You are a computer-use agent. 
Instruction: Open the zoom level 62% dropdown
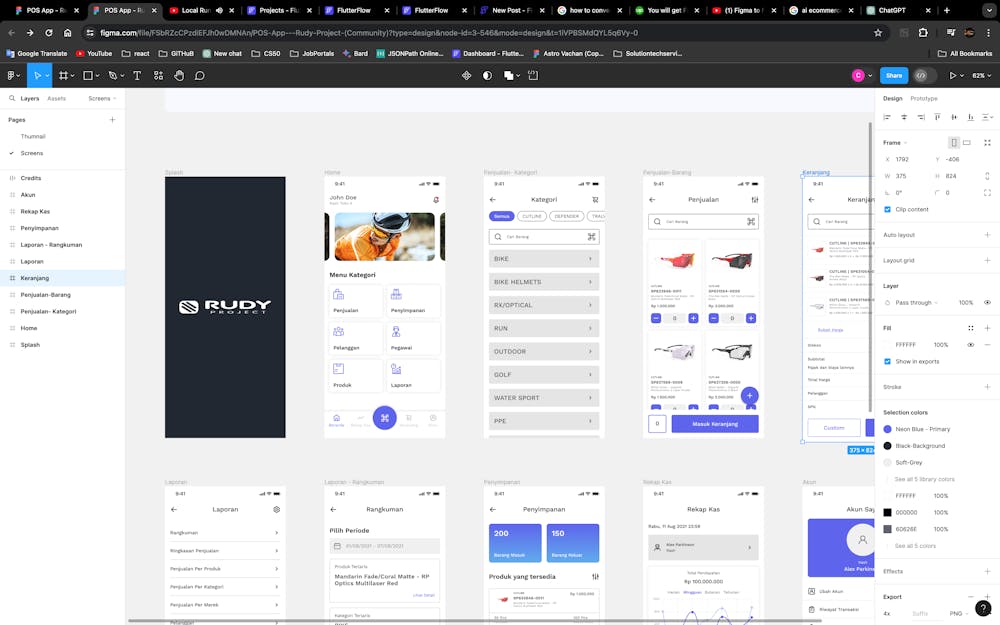click(x=982, y=75)
